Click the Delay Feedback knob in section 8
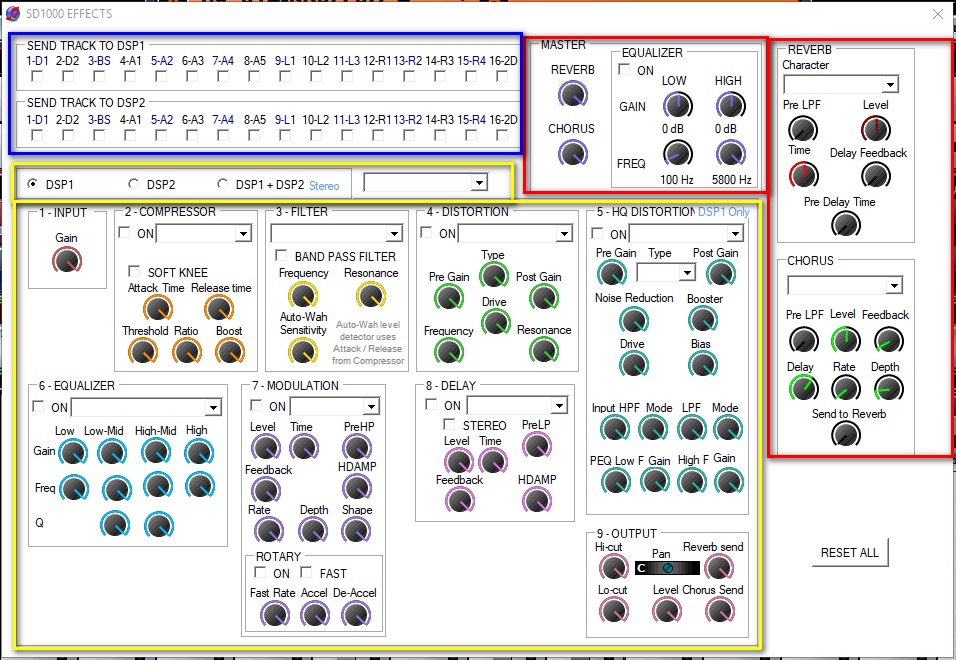Screen dimensions: 956x660 tap(460, 501)
